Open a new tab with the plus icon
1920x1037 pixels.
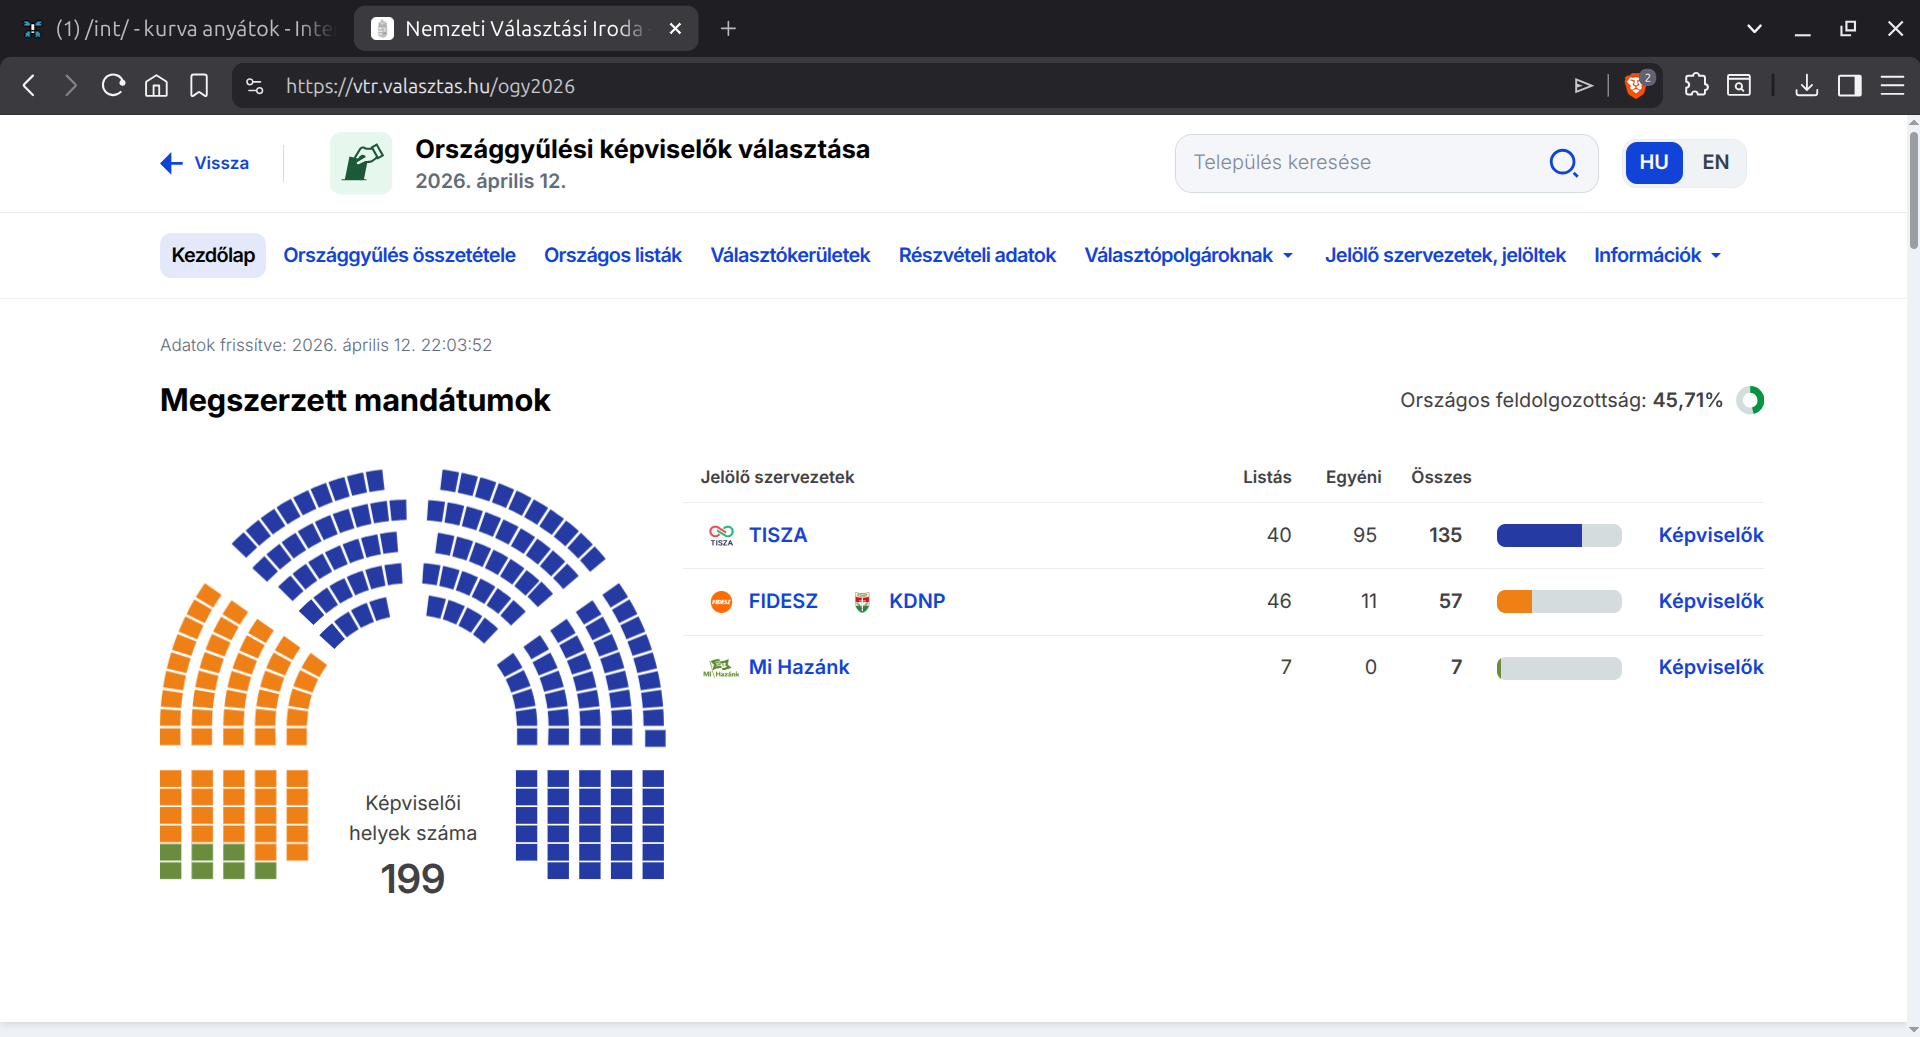point(728,29)
